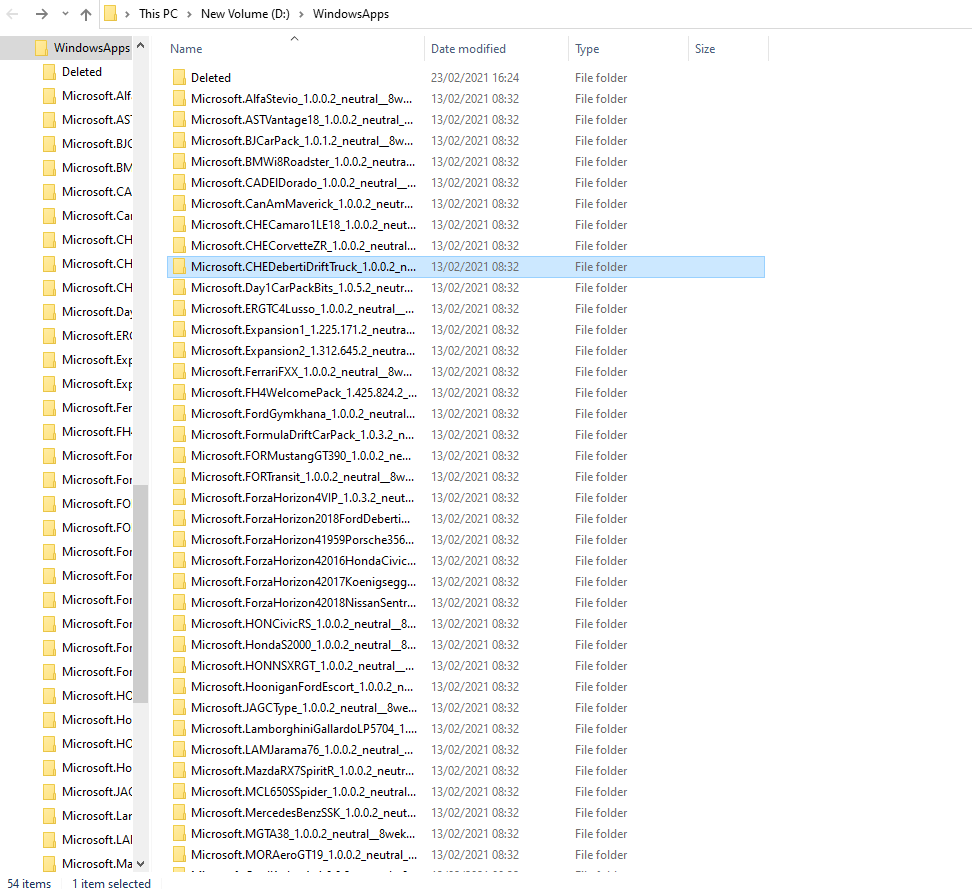
Task: Navigate to This PC breadcrumb
Action: (158, 14)
